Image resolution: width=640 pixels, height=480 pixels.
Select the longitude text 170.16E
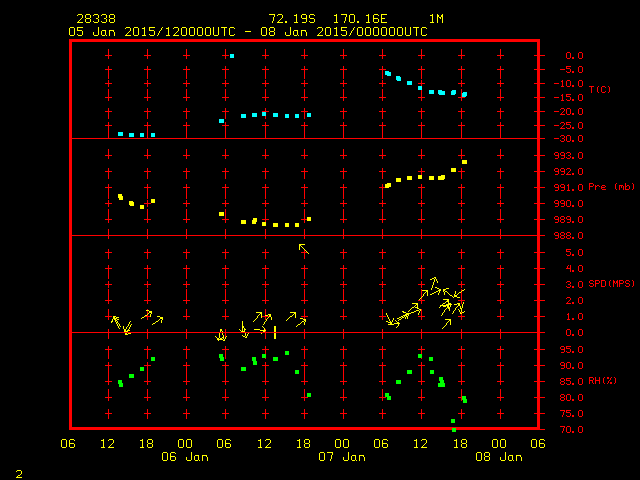coord(360,19)
